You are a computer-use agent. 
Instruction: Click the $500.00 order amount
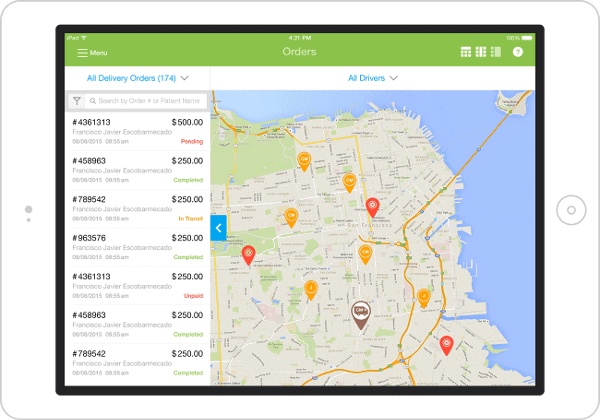(x=187, y=122)
